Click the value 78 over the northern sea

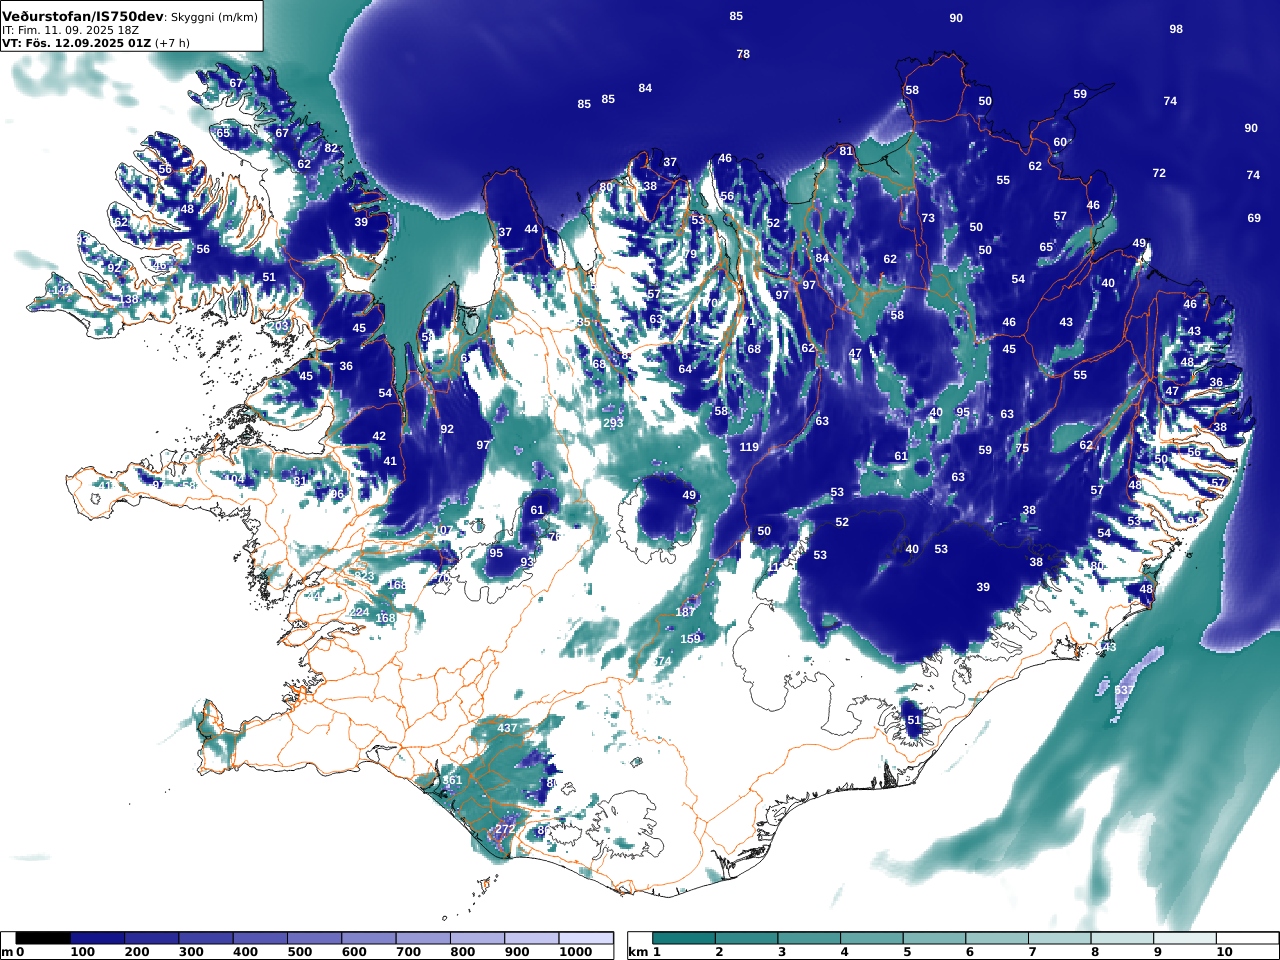pyautogui.click(x=743, y=54)
